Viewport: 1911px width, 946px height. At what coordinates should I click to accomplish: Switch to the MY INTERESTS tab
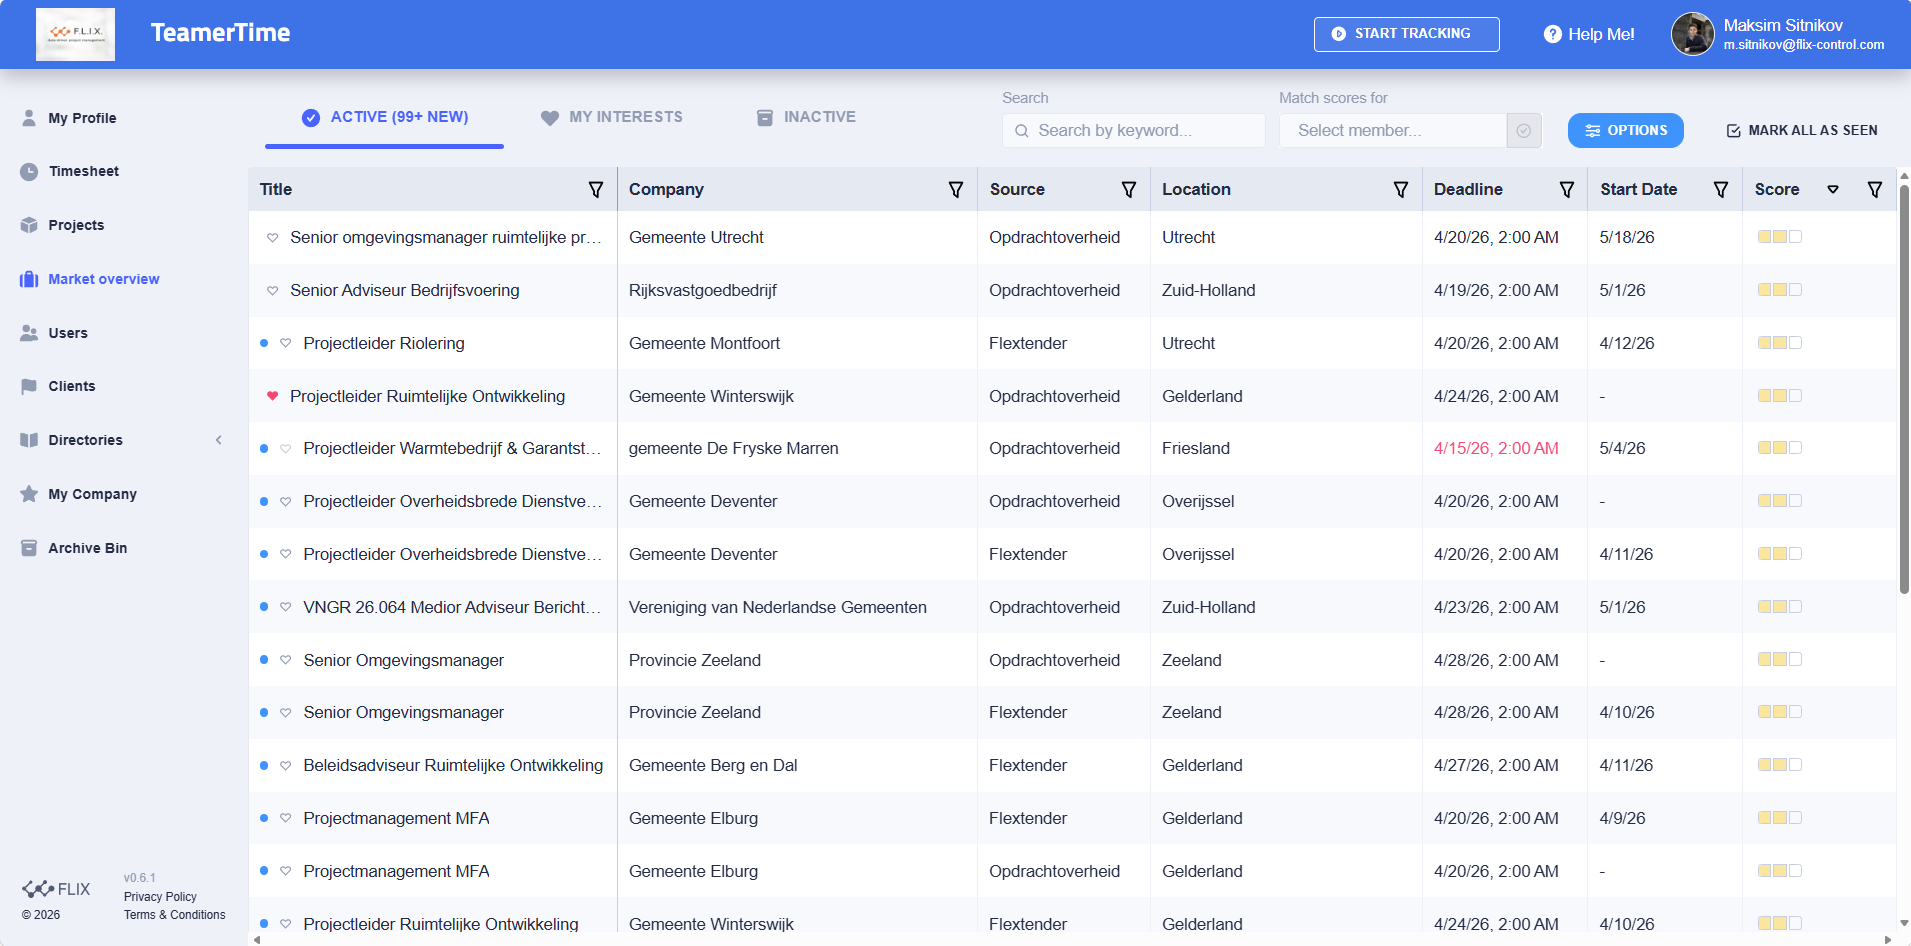tap(611, 117)
